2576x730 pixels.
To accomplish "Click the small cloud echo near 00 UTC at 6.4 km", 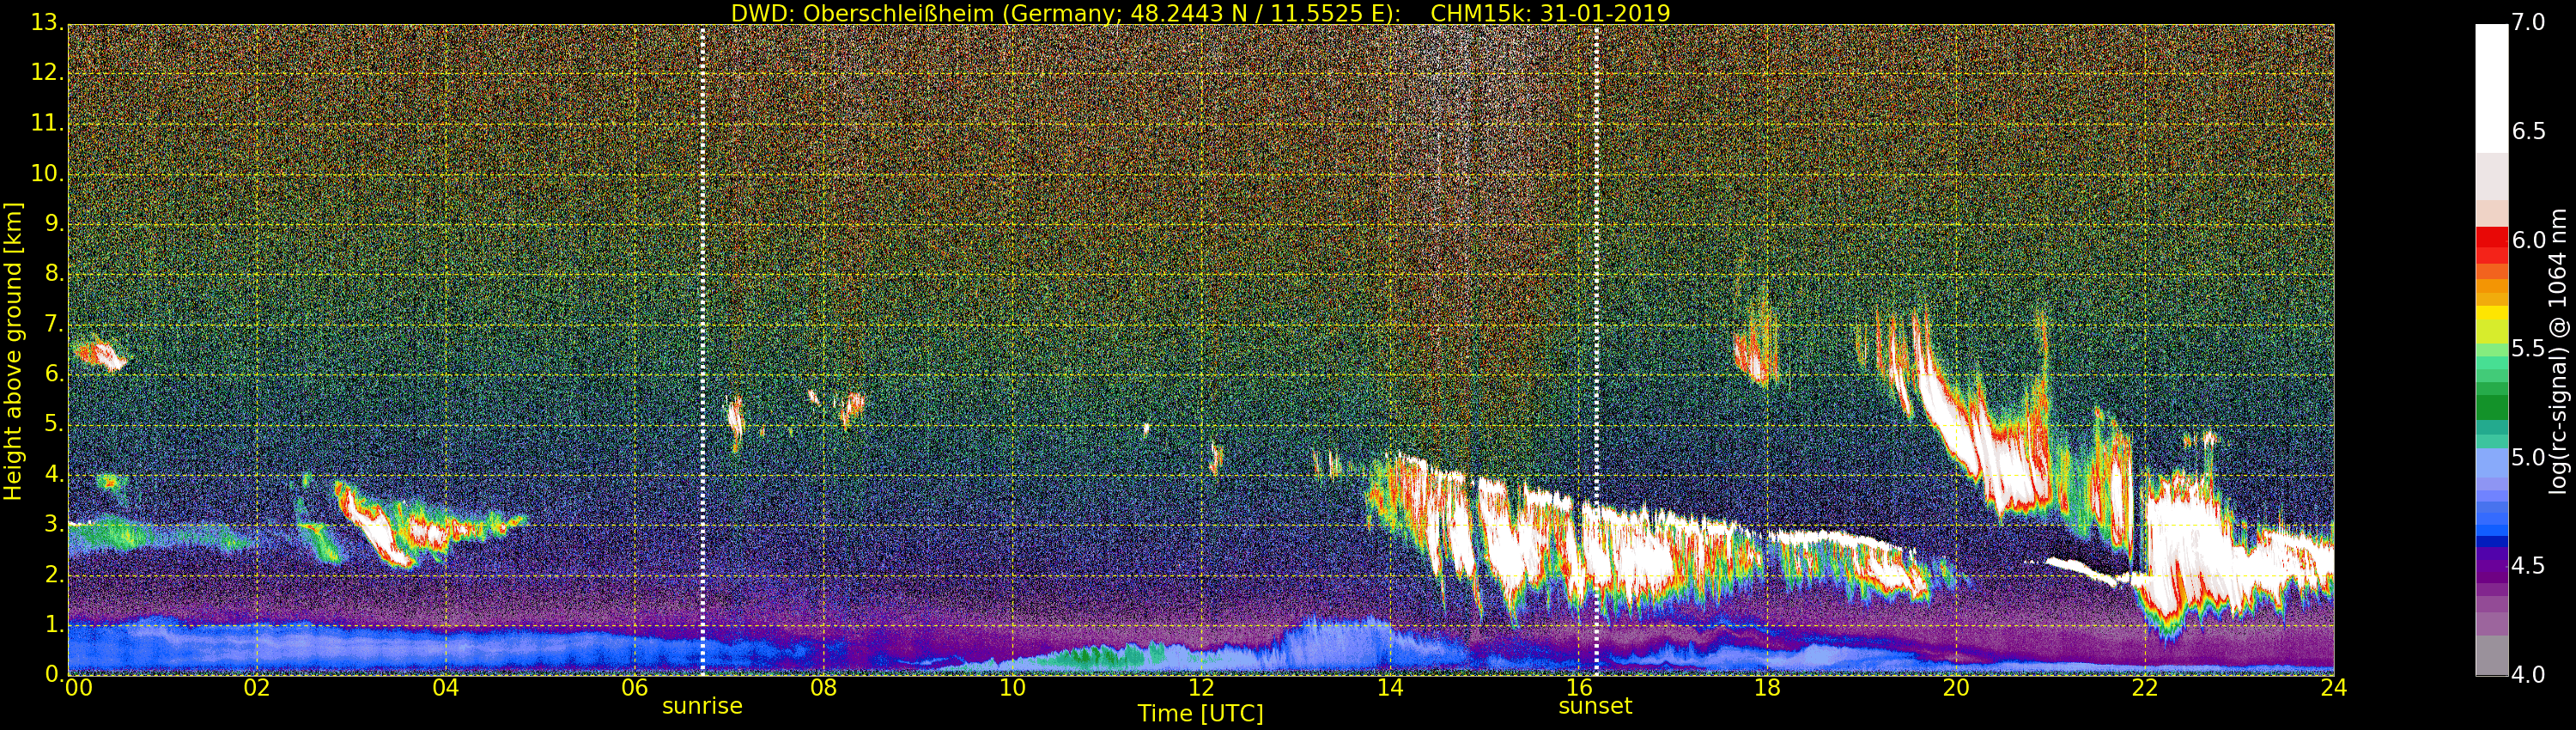I will 100,355.
